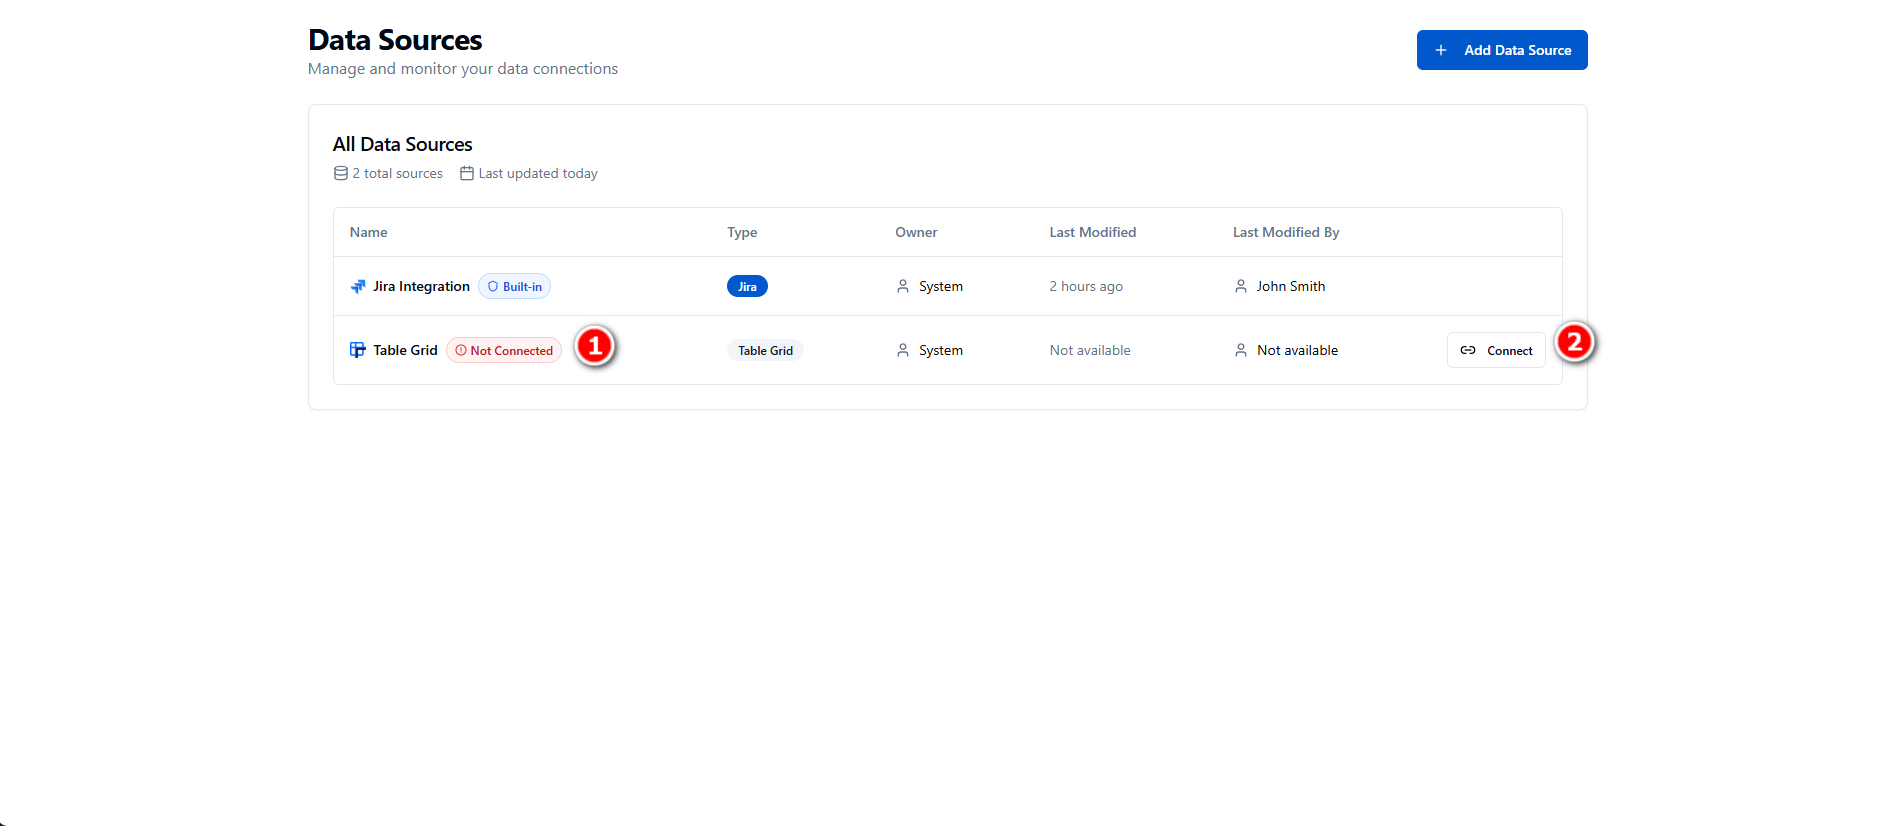
Task: Click the Jira logo icon beside Jira Integration
Action: pyautogui.click(x=358, y=286)
